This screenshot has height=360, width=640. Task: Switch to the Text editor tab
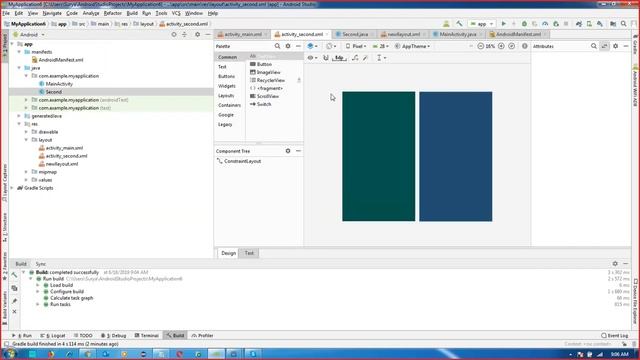249,253
